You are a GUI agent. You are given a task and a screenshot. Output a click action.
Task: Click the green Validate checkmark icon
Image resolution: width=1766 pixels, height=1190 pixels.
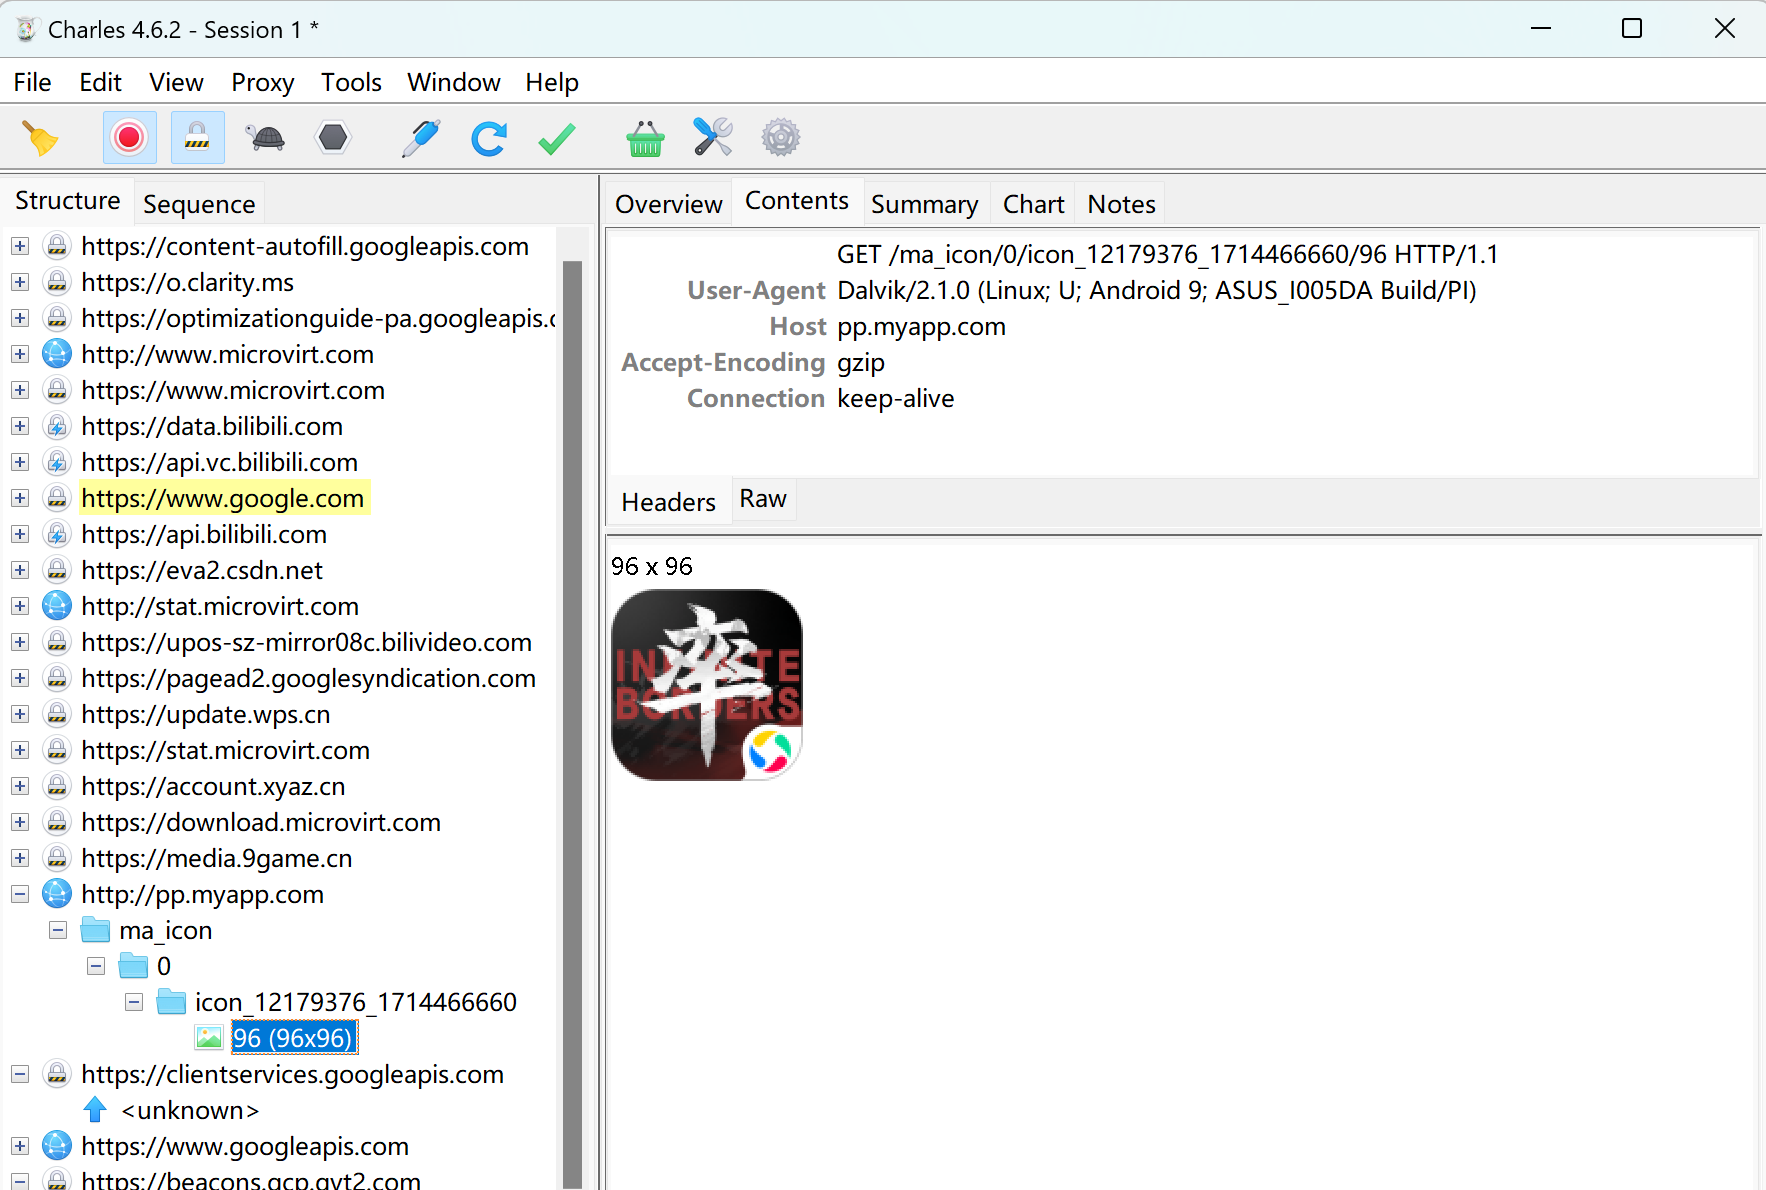[x=557, y=138]
